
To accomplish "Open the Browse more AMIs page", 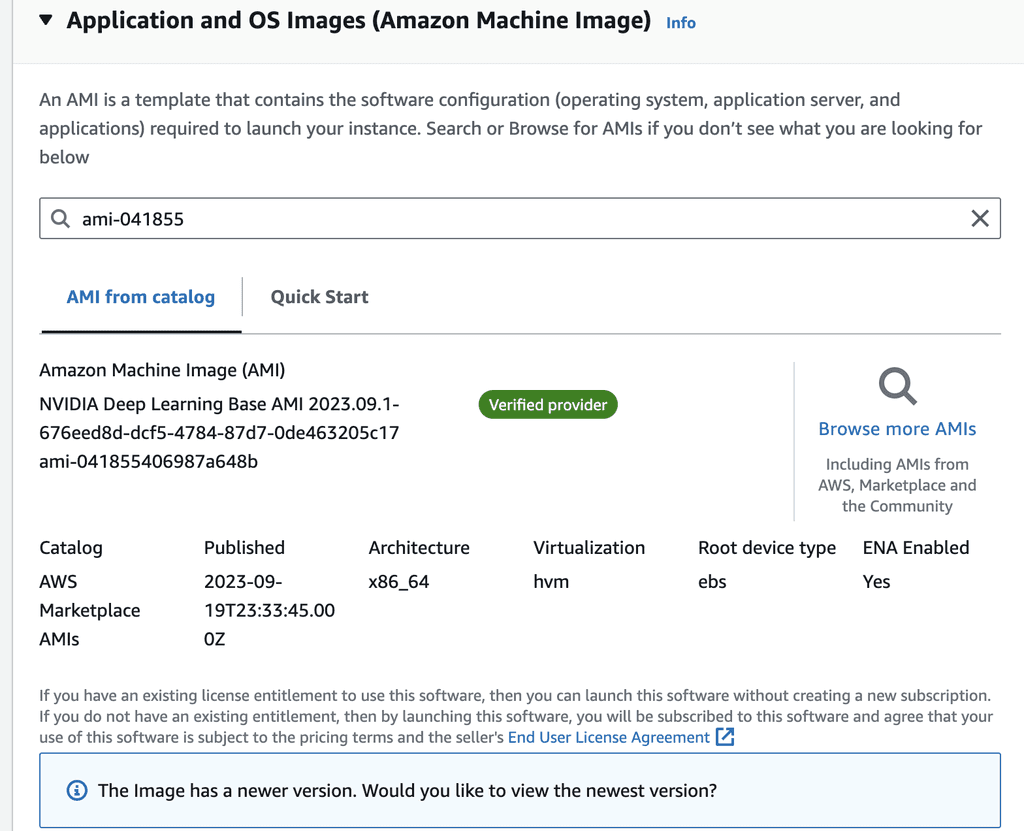I will point(896,428).
